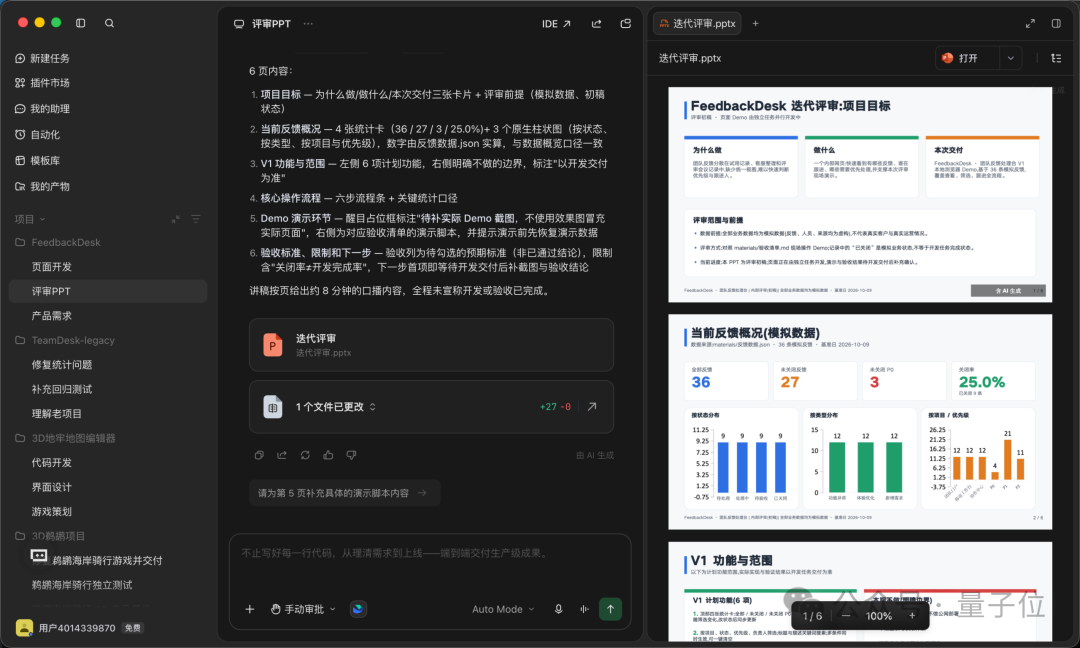
Task: Give a thumbs up to the reply
Action: pyautogui.click(x=329, y=455)
